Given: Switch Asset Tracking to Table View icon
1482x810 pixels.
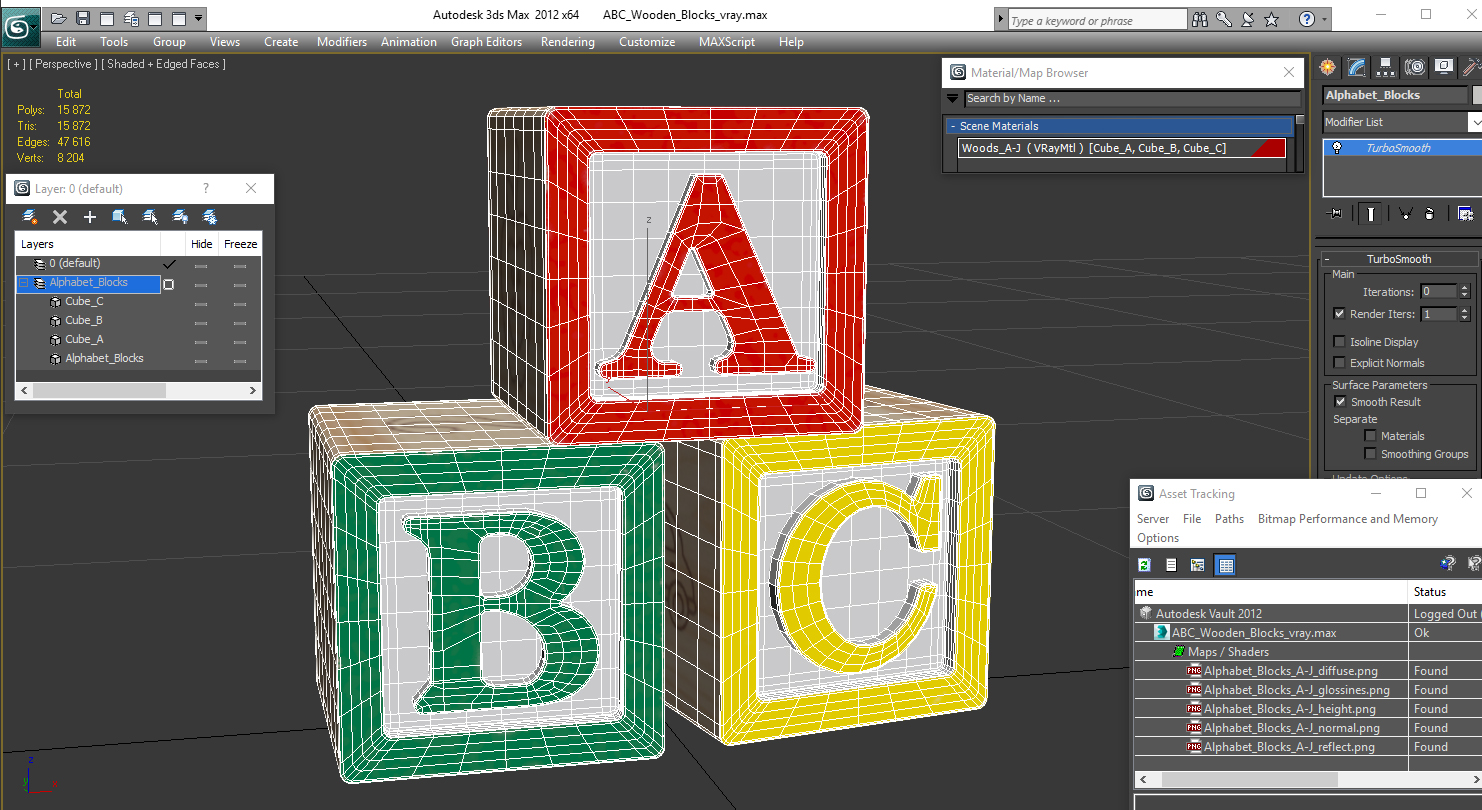Looking at the screenshot, I should (1225, 565).
